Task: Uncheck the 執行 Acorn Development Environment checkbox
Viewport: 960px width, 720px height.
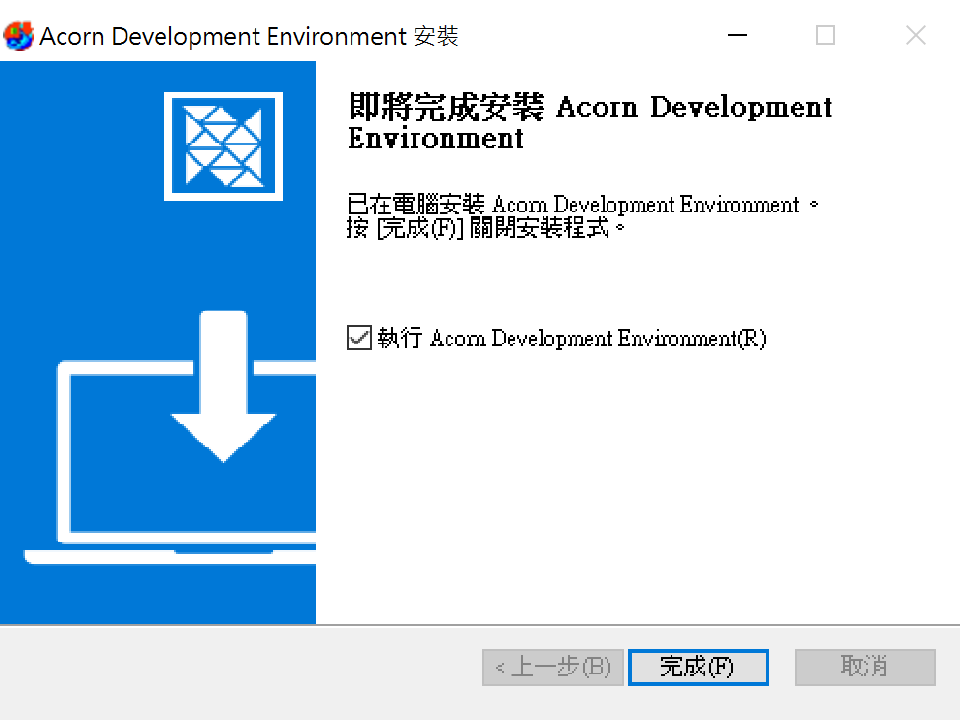Action: click(x=358, y=338)
